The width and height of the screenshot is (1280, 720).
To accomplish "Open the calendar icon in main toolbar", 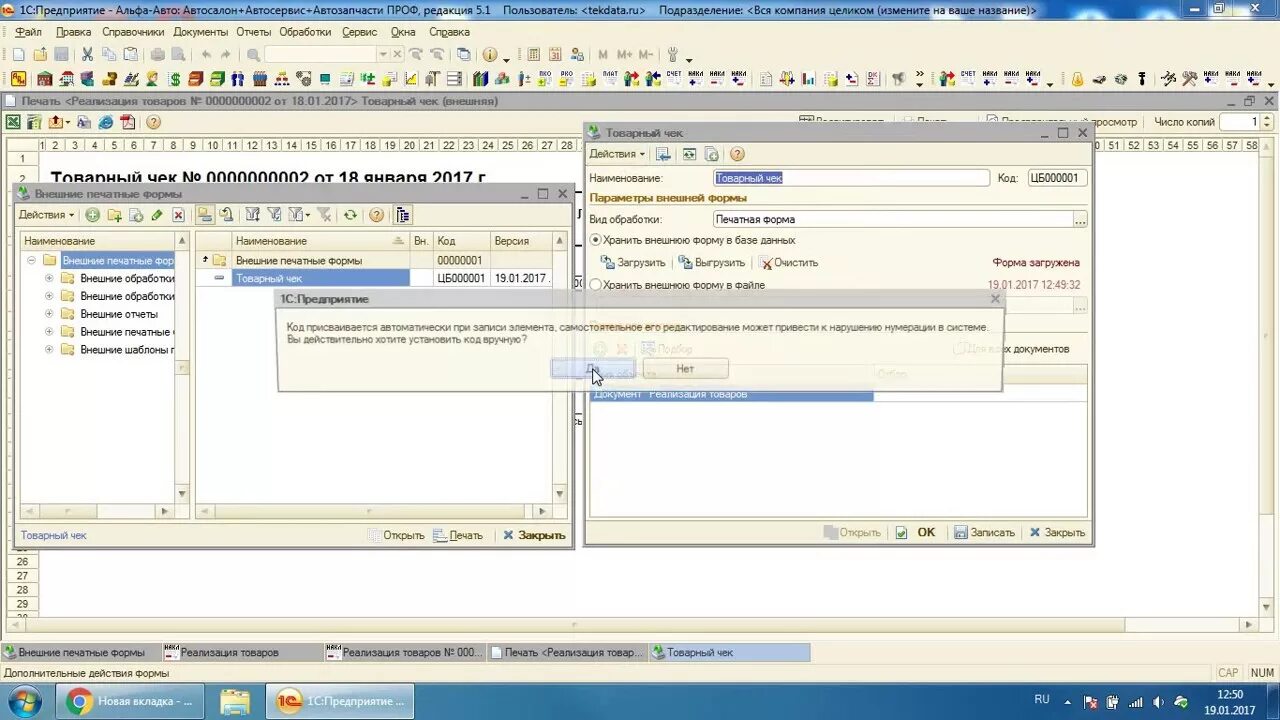I will coord(553,55).
